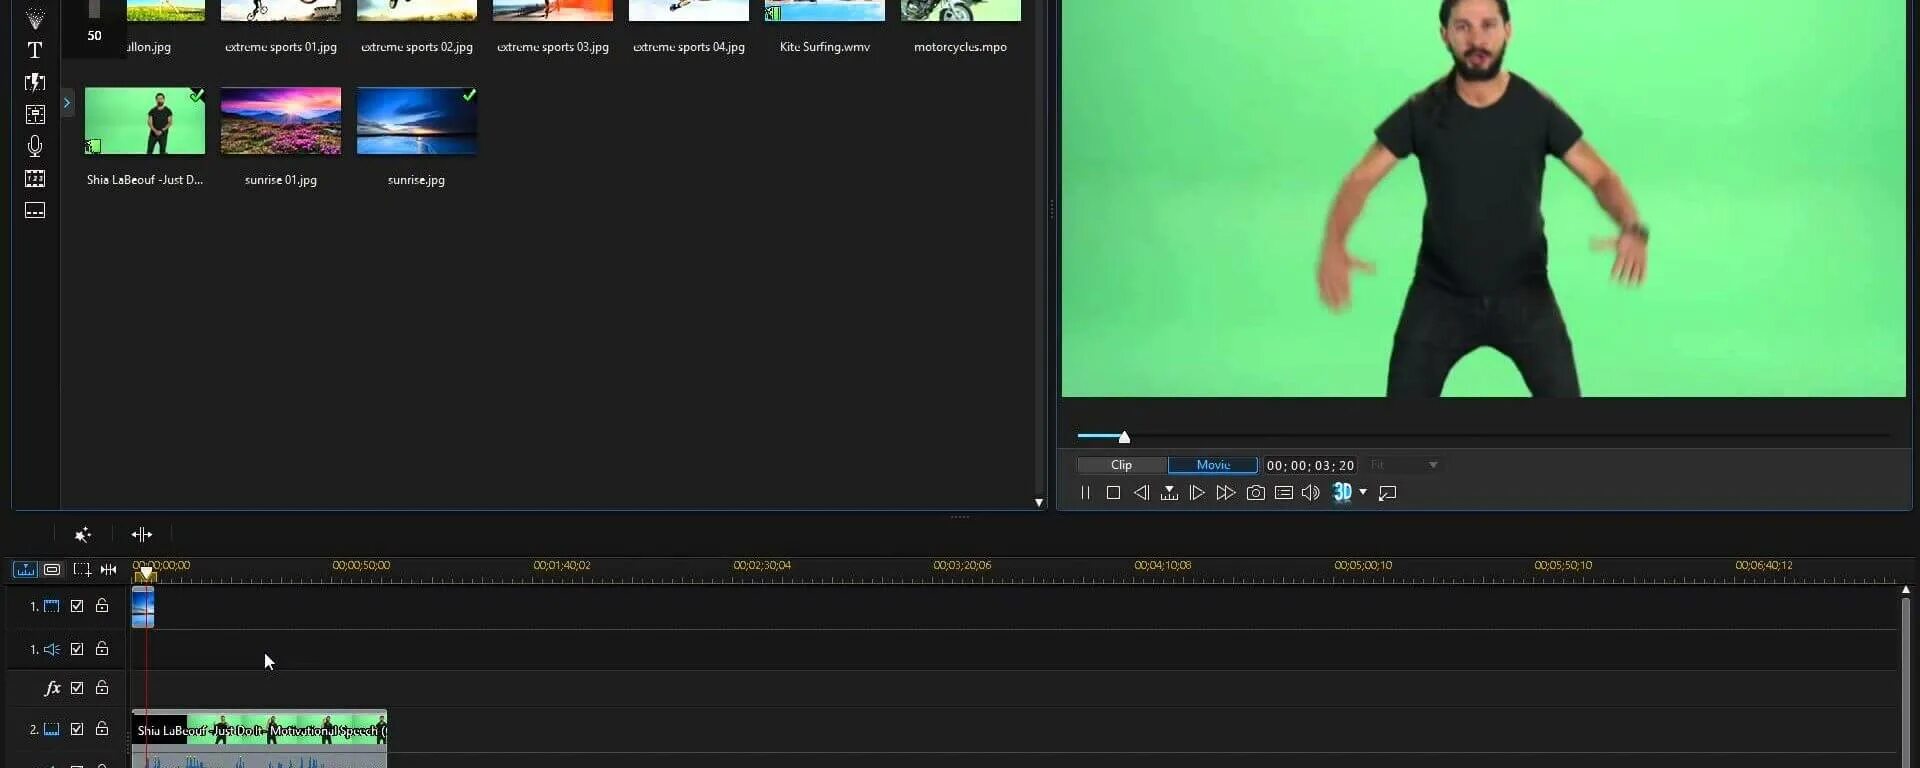This screenshot has width=1920, height=768.
Task: Click the audio track 1 speaker icon
Action: [x=51, y=649]
